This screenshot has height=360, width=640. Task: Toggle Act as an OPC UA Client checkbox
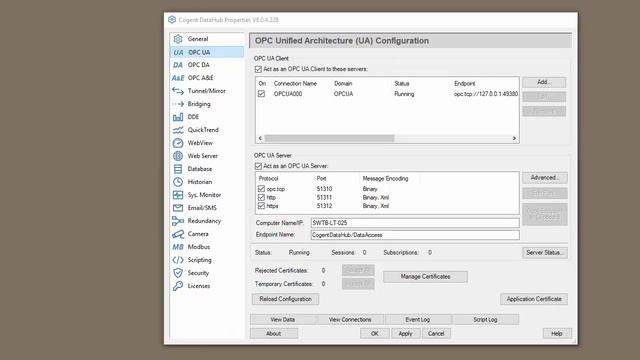[258, 69]
